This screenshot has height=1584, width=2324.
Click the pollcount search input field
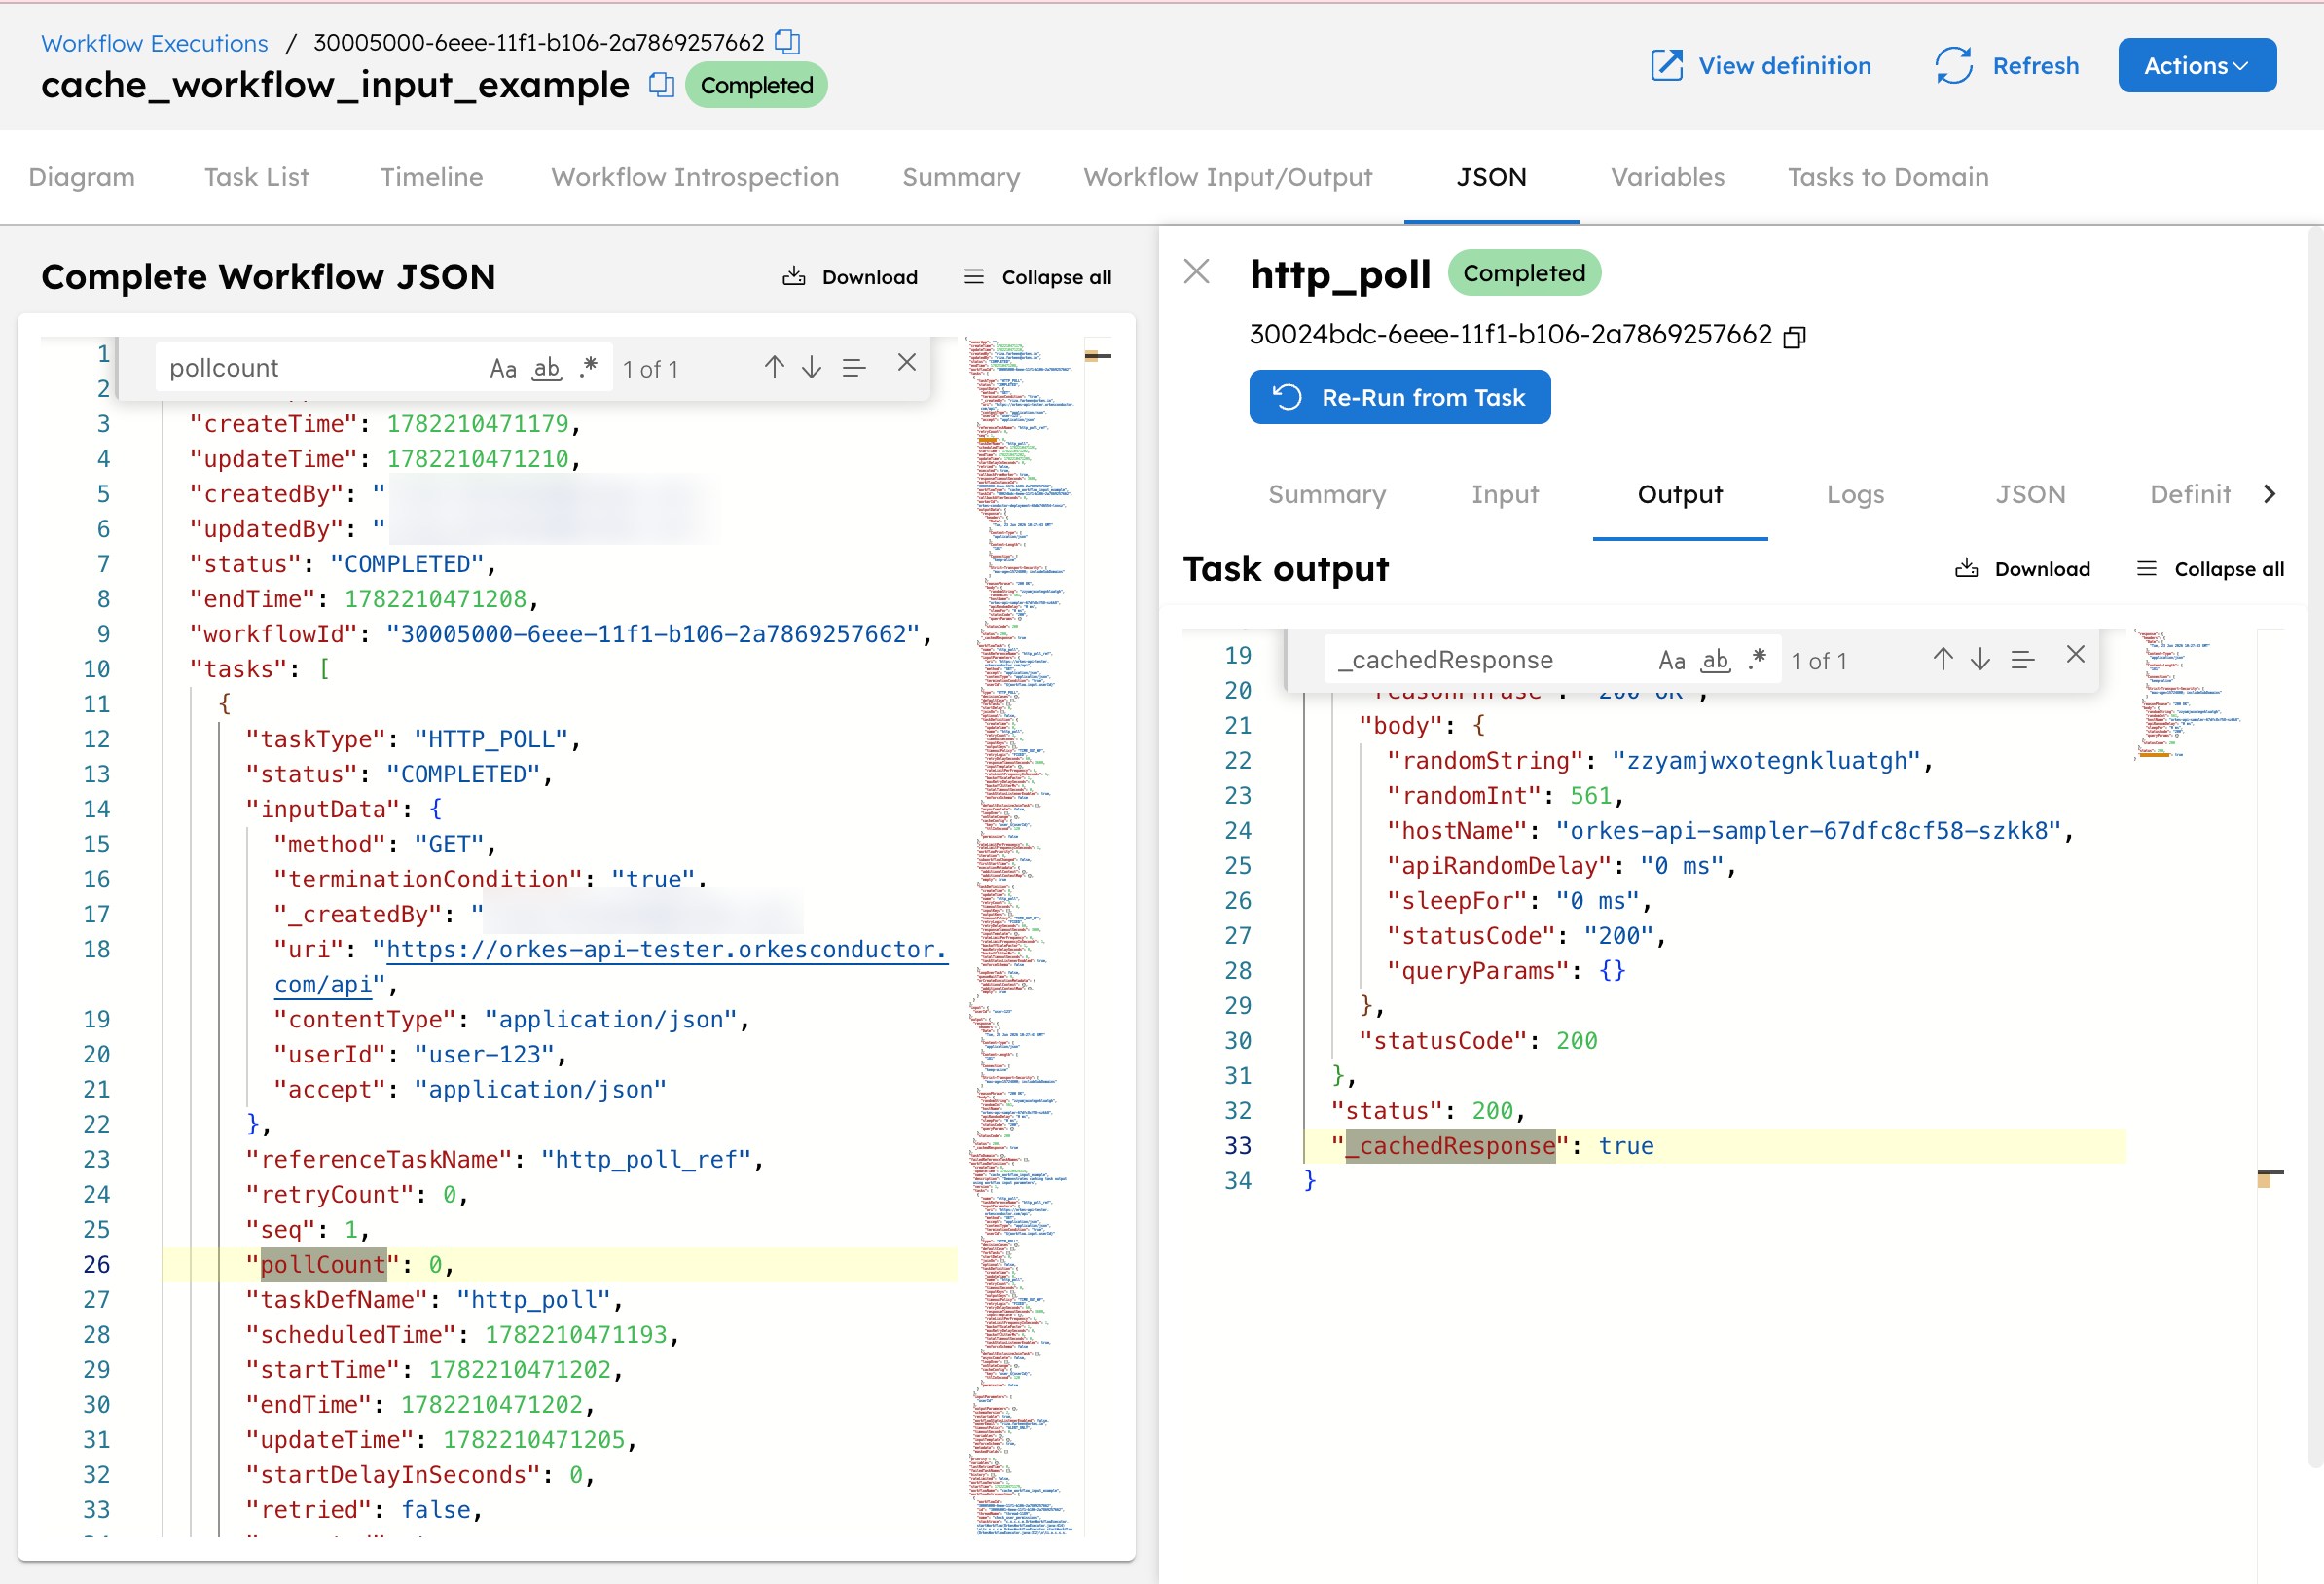(320, 368)
